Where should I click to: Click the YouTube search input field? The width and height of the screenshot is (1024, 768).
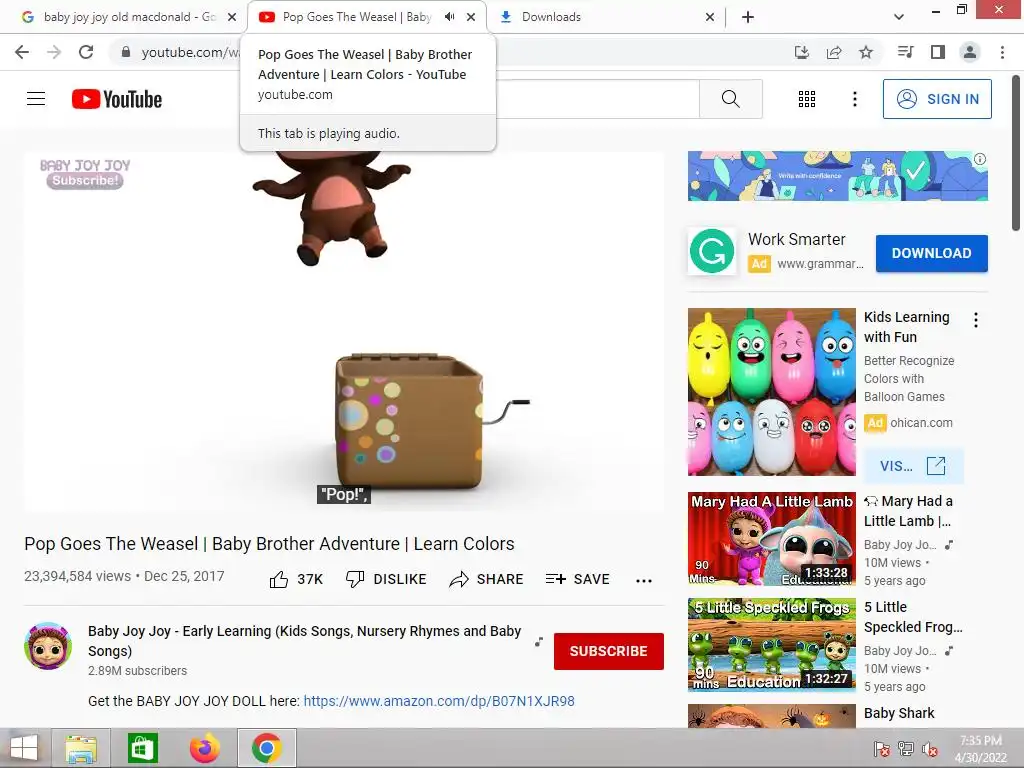[598, 99]
